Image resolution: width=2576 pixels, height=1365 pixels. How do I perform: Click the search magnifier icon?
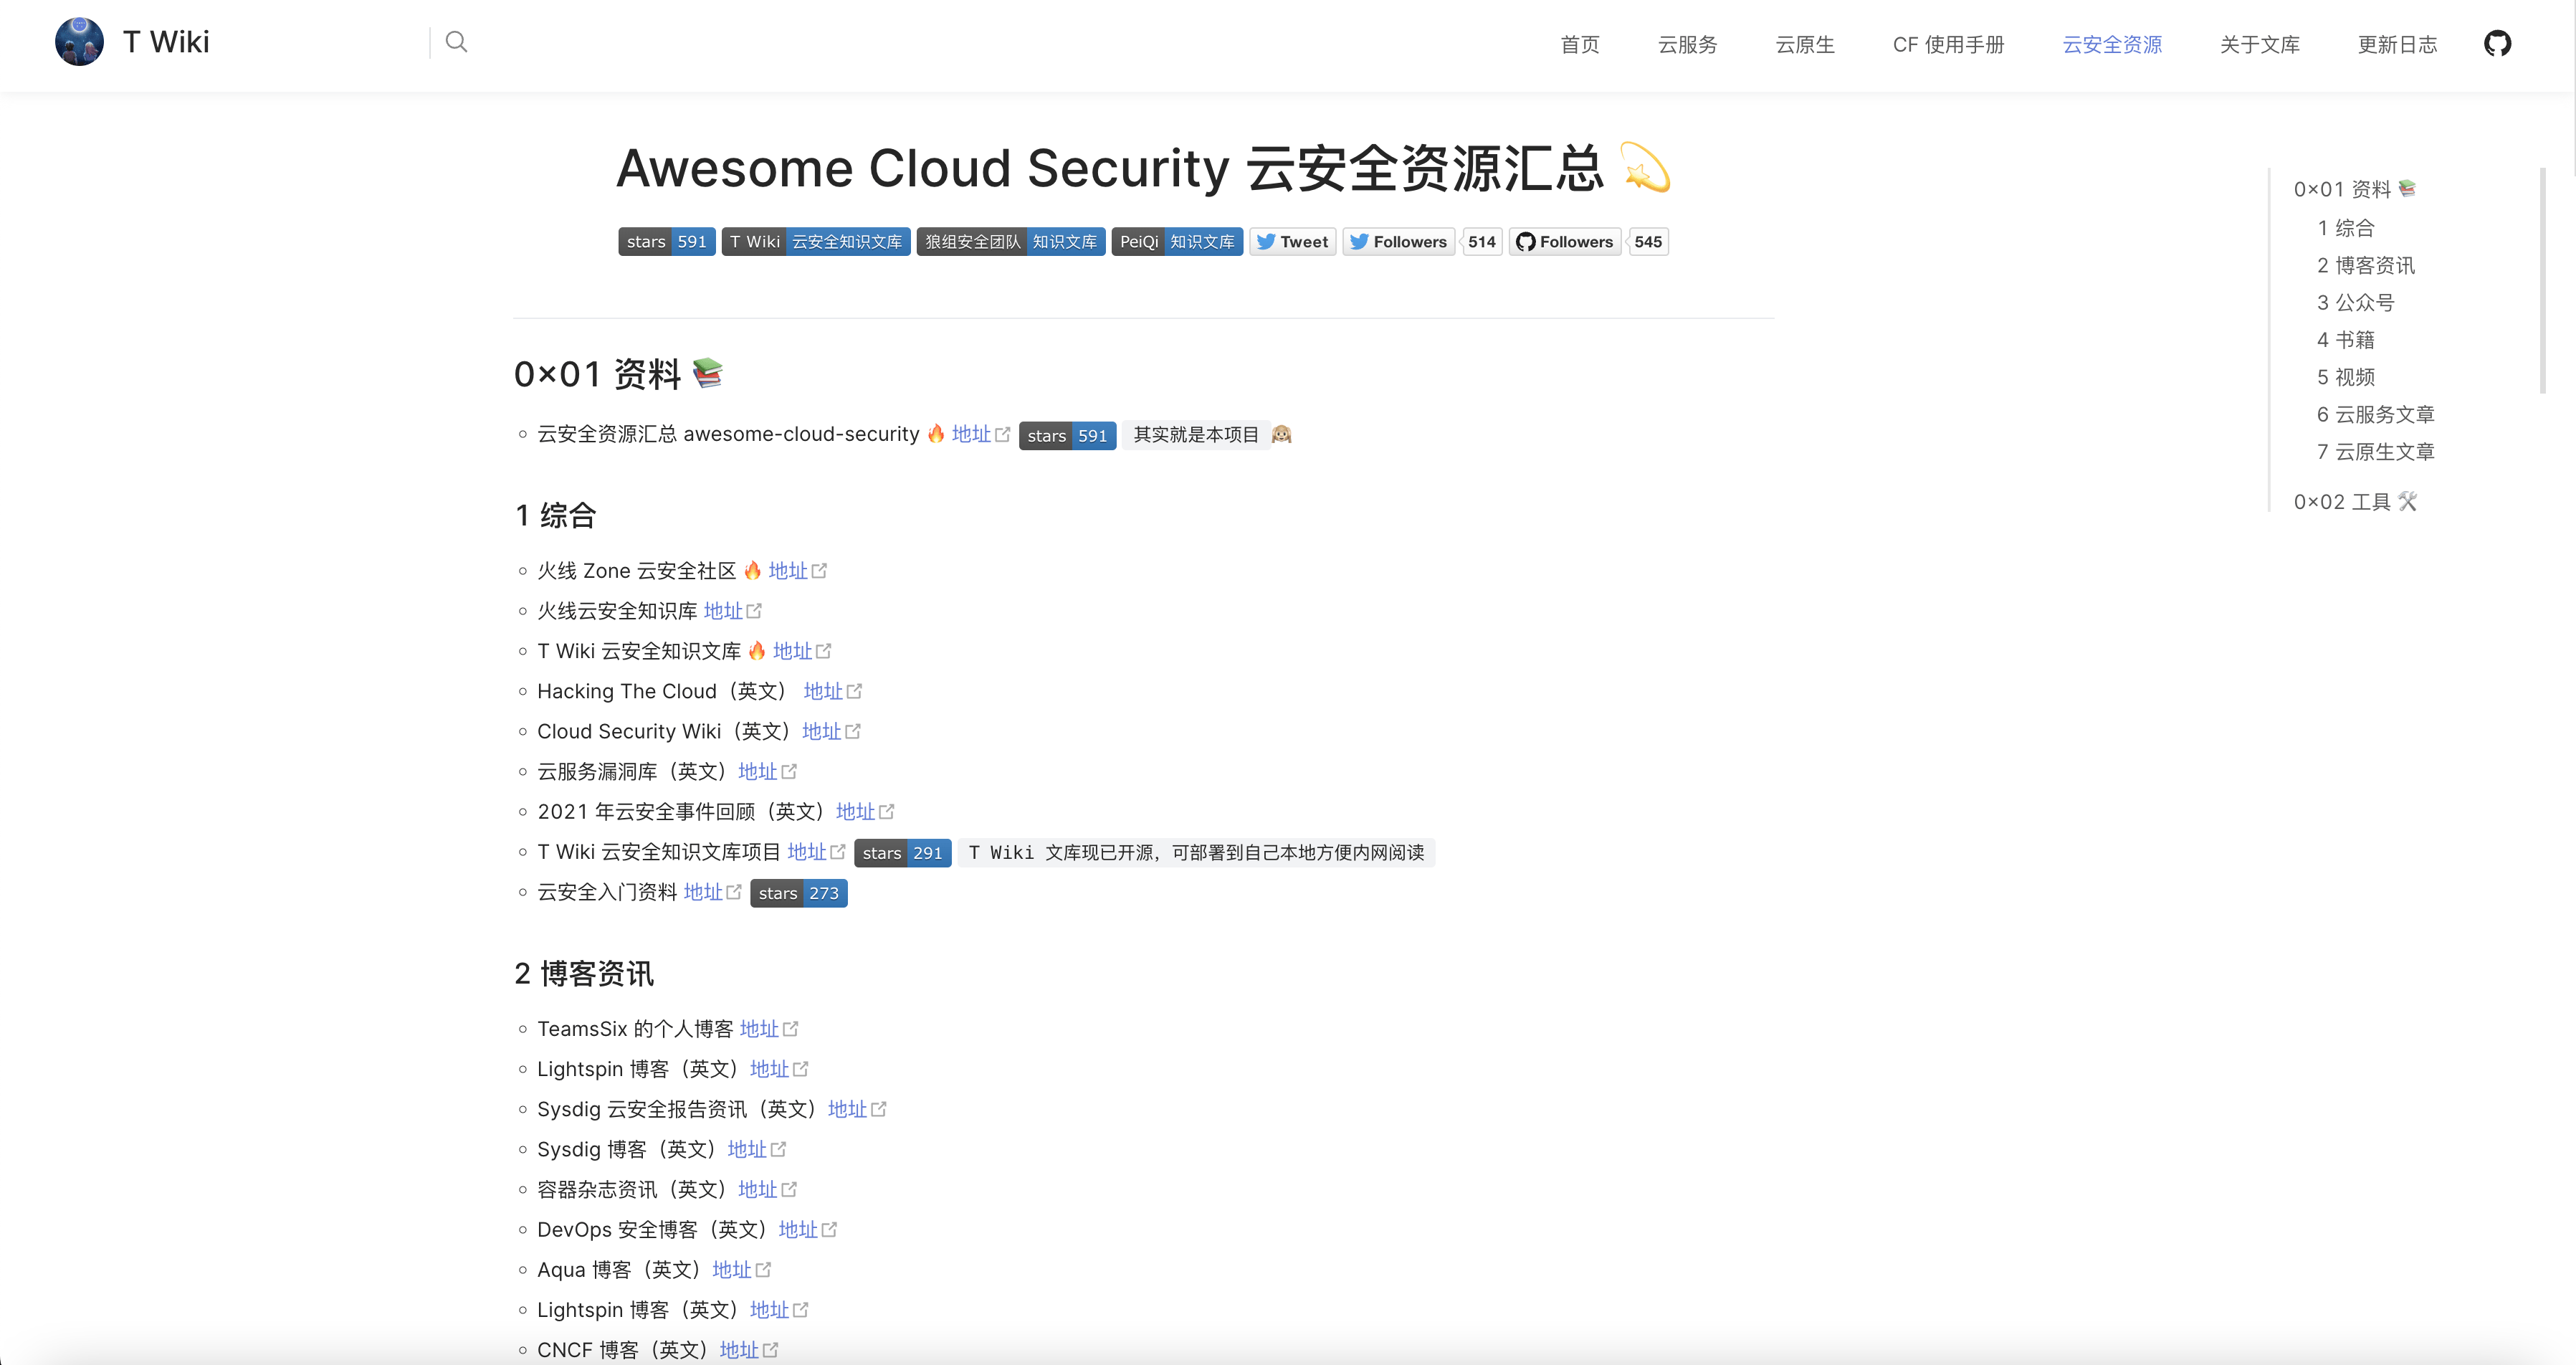(456, 42)
